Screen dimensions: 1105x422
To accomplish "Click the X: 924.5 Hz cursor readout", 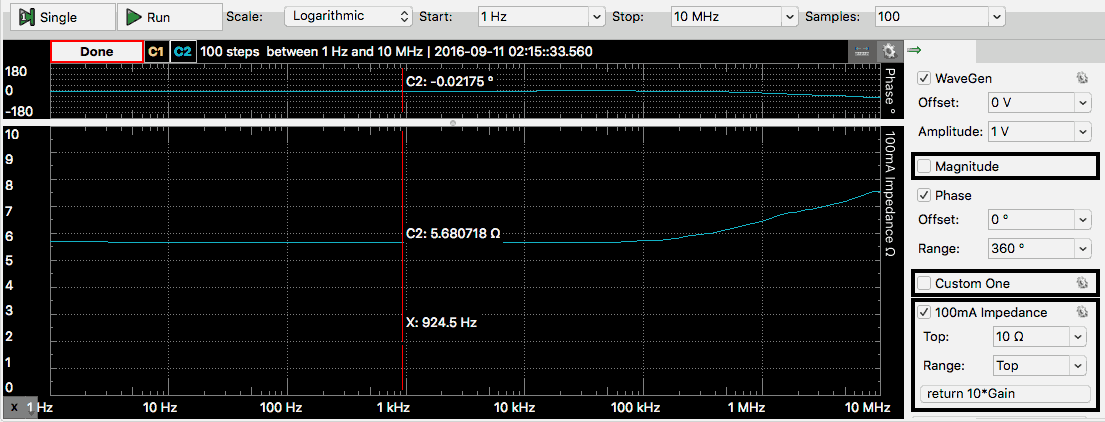I will tap(442, 323).
